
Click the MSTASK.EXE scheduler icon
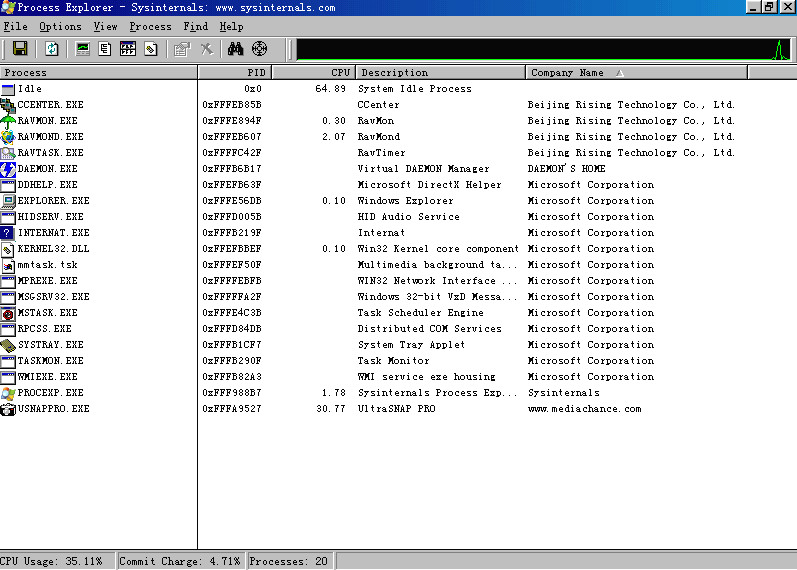pos(8,313)
